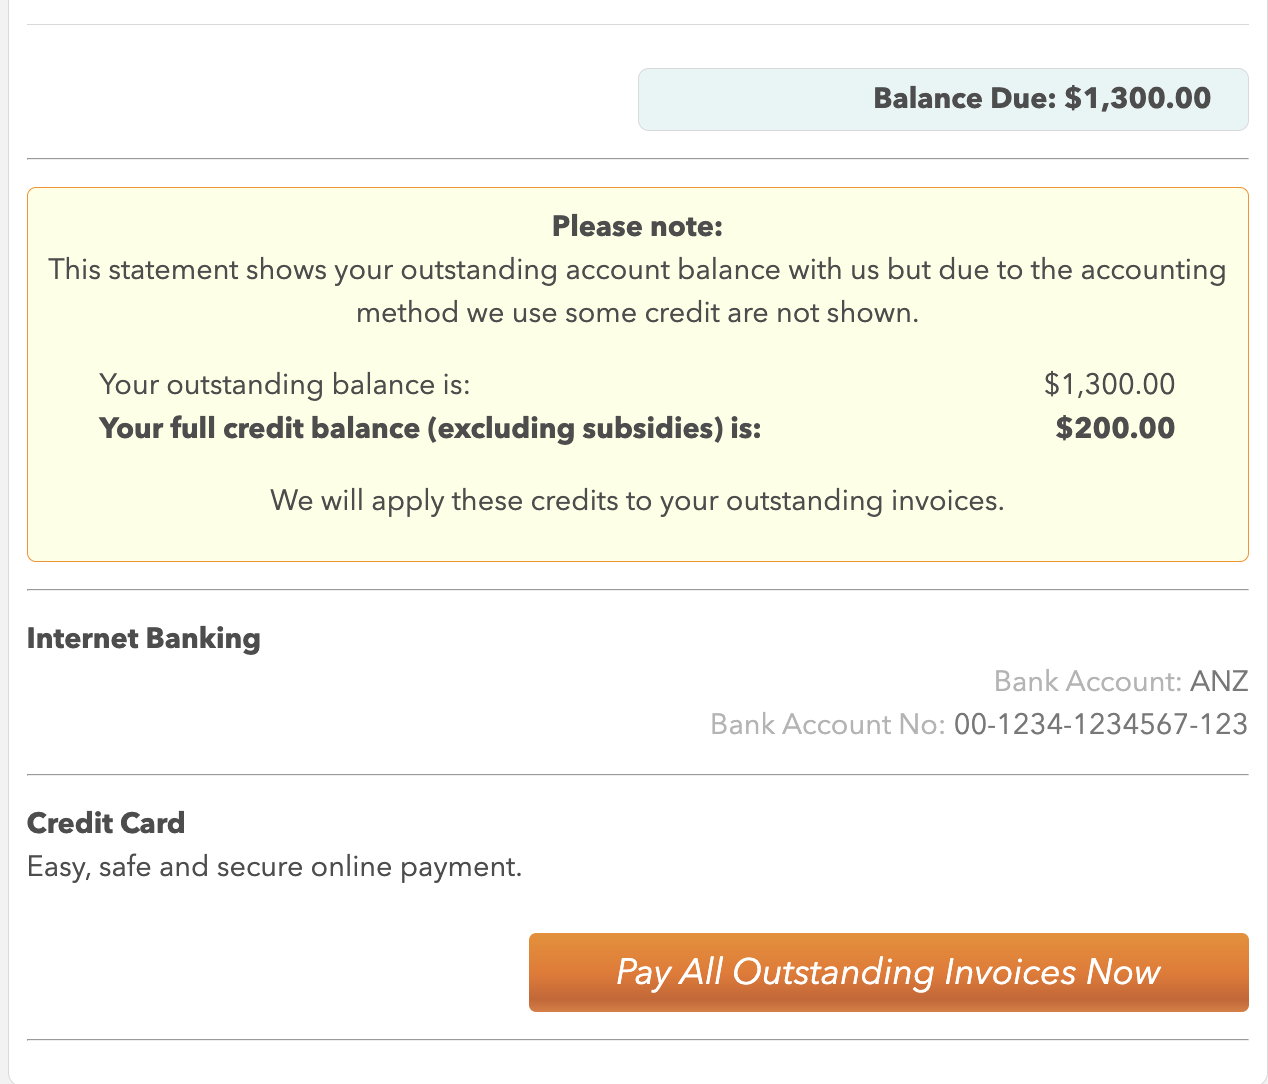The image size is (1268, 1084).
Task: Click the $1,300.00 outstanding balance amount in note
Action: click(1110, 384)
